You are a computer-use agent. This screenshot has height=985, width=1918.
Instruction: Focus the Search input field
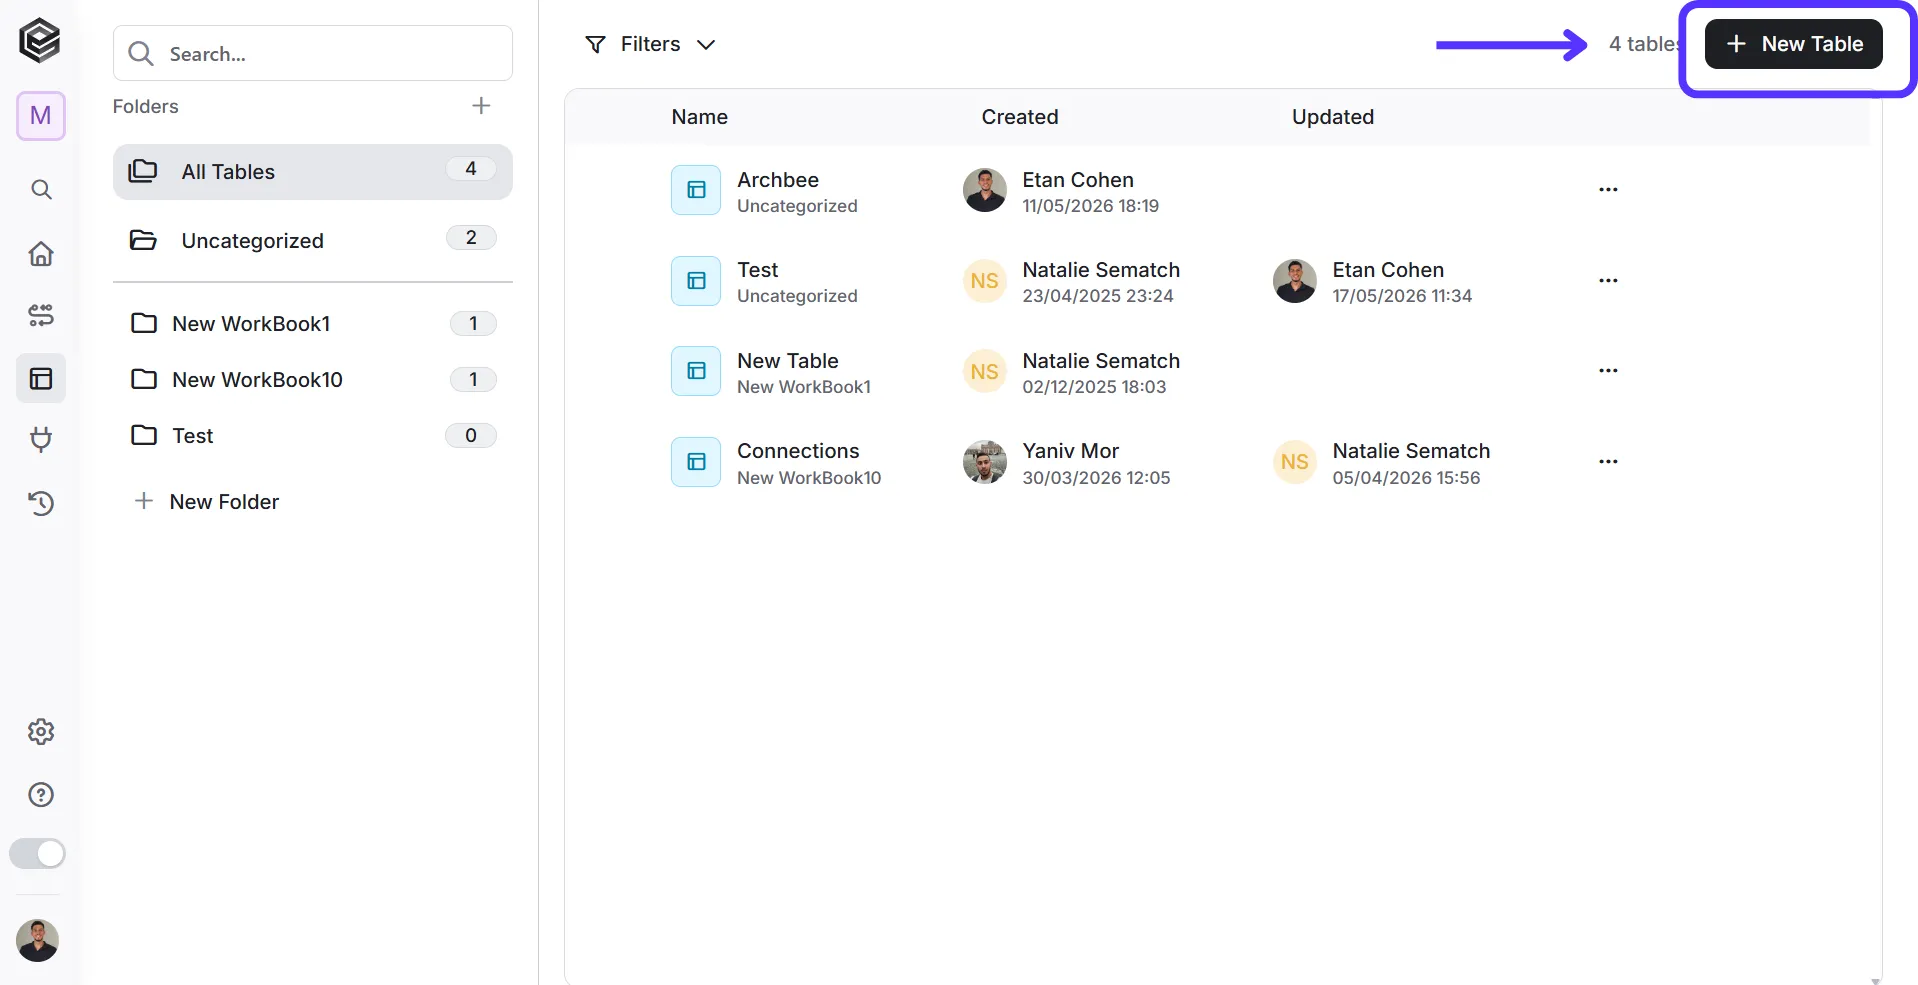[313, 53]
